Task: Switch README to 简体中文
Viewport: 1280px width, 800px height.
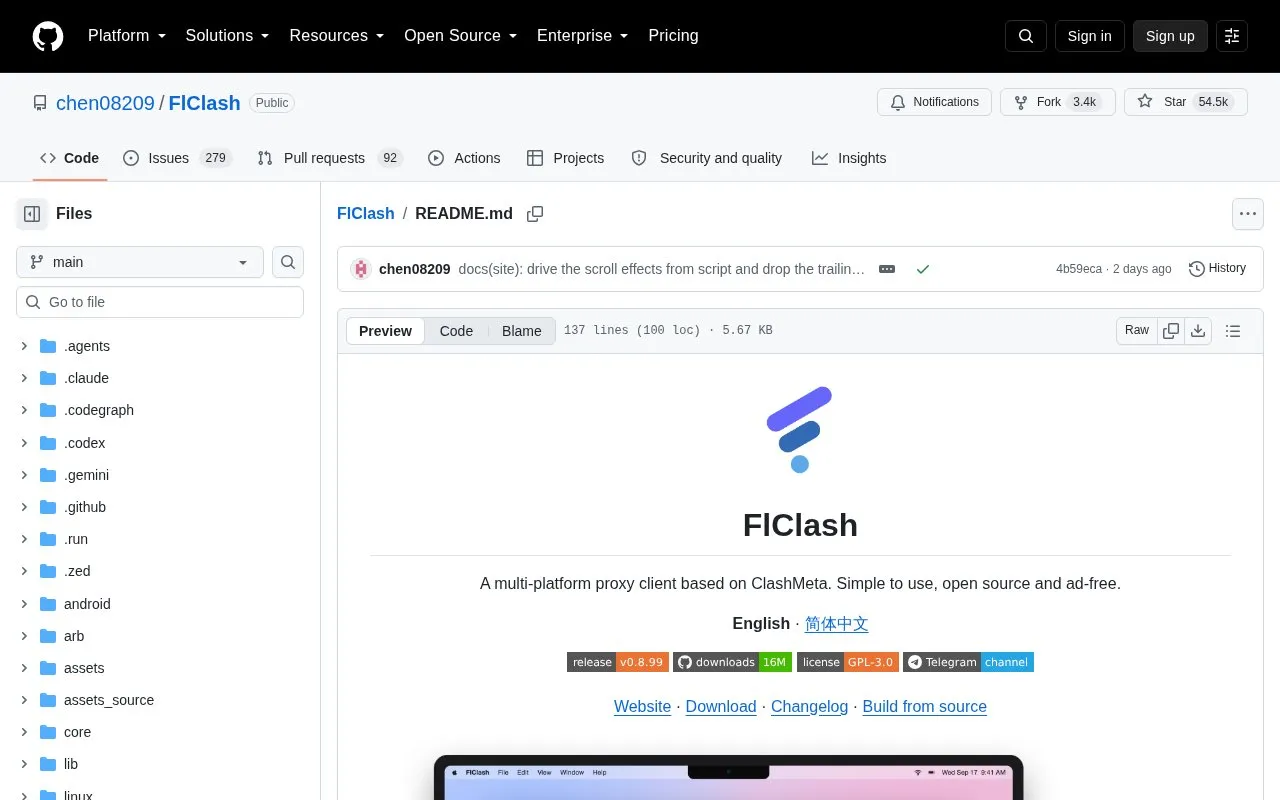Action: pyautogui.click(x=836, y=624)
